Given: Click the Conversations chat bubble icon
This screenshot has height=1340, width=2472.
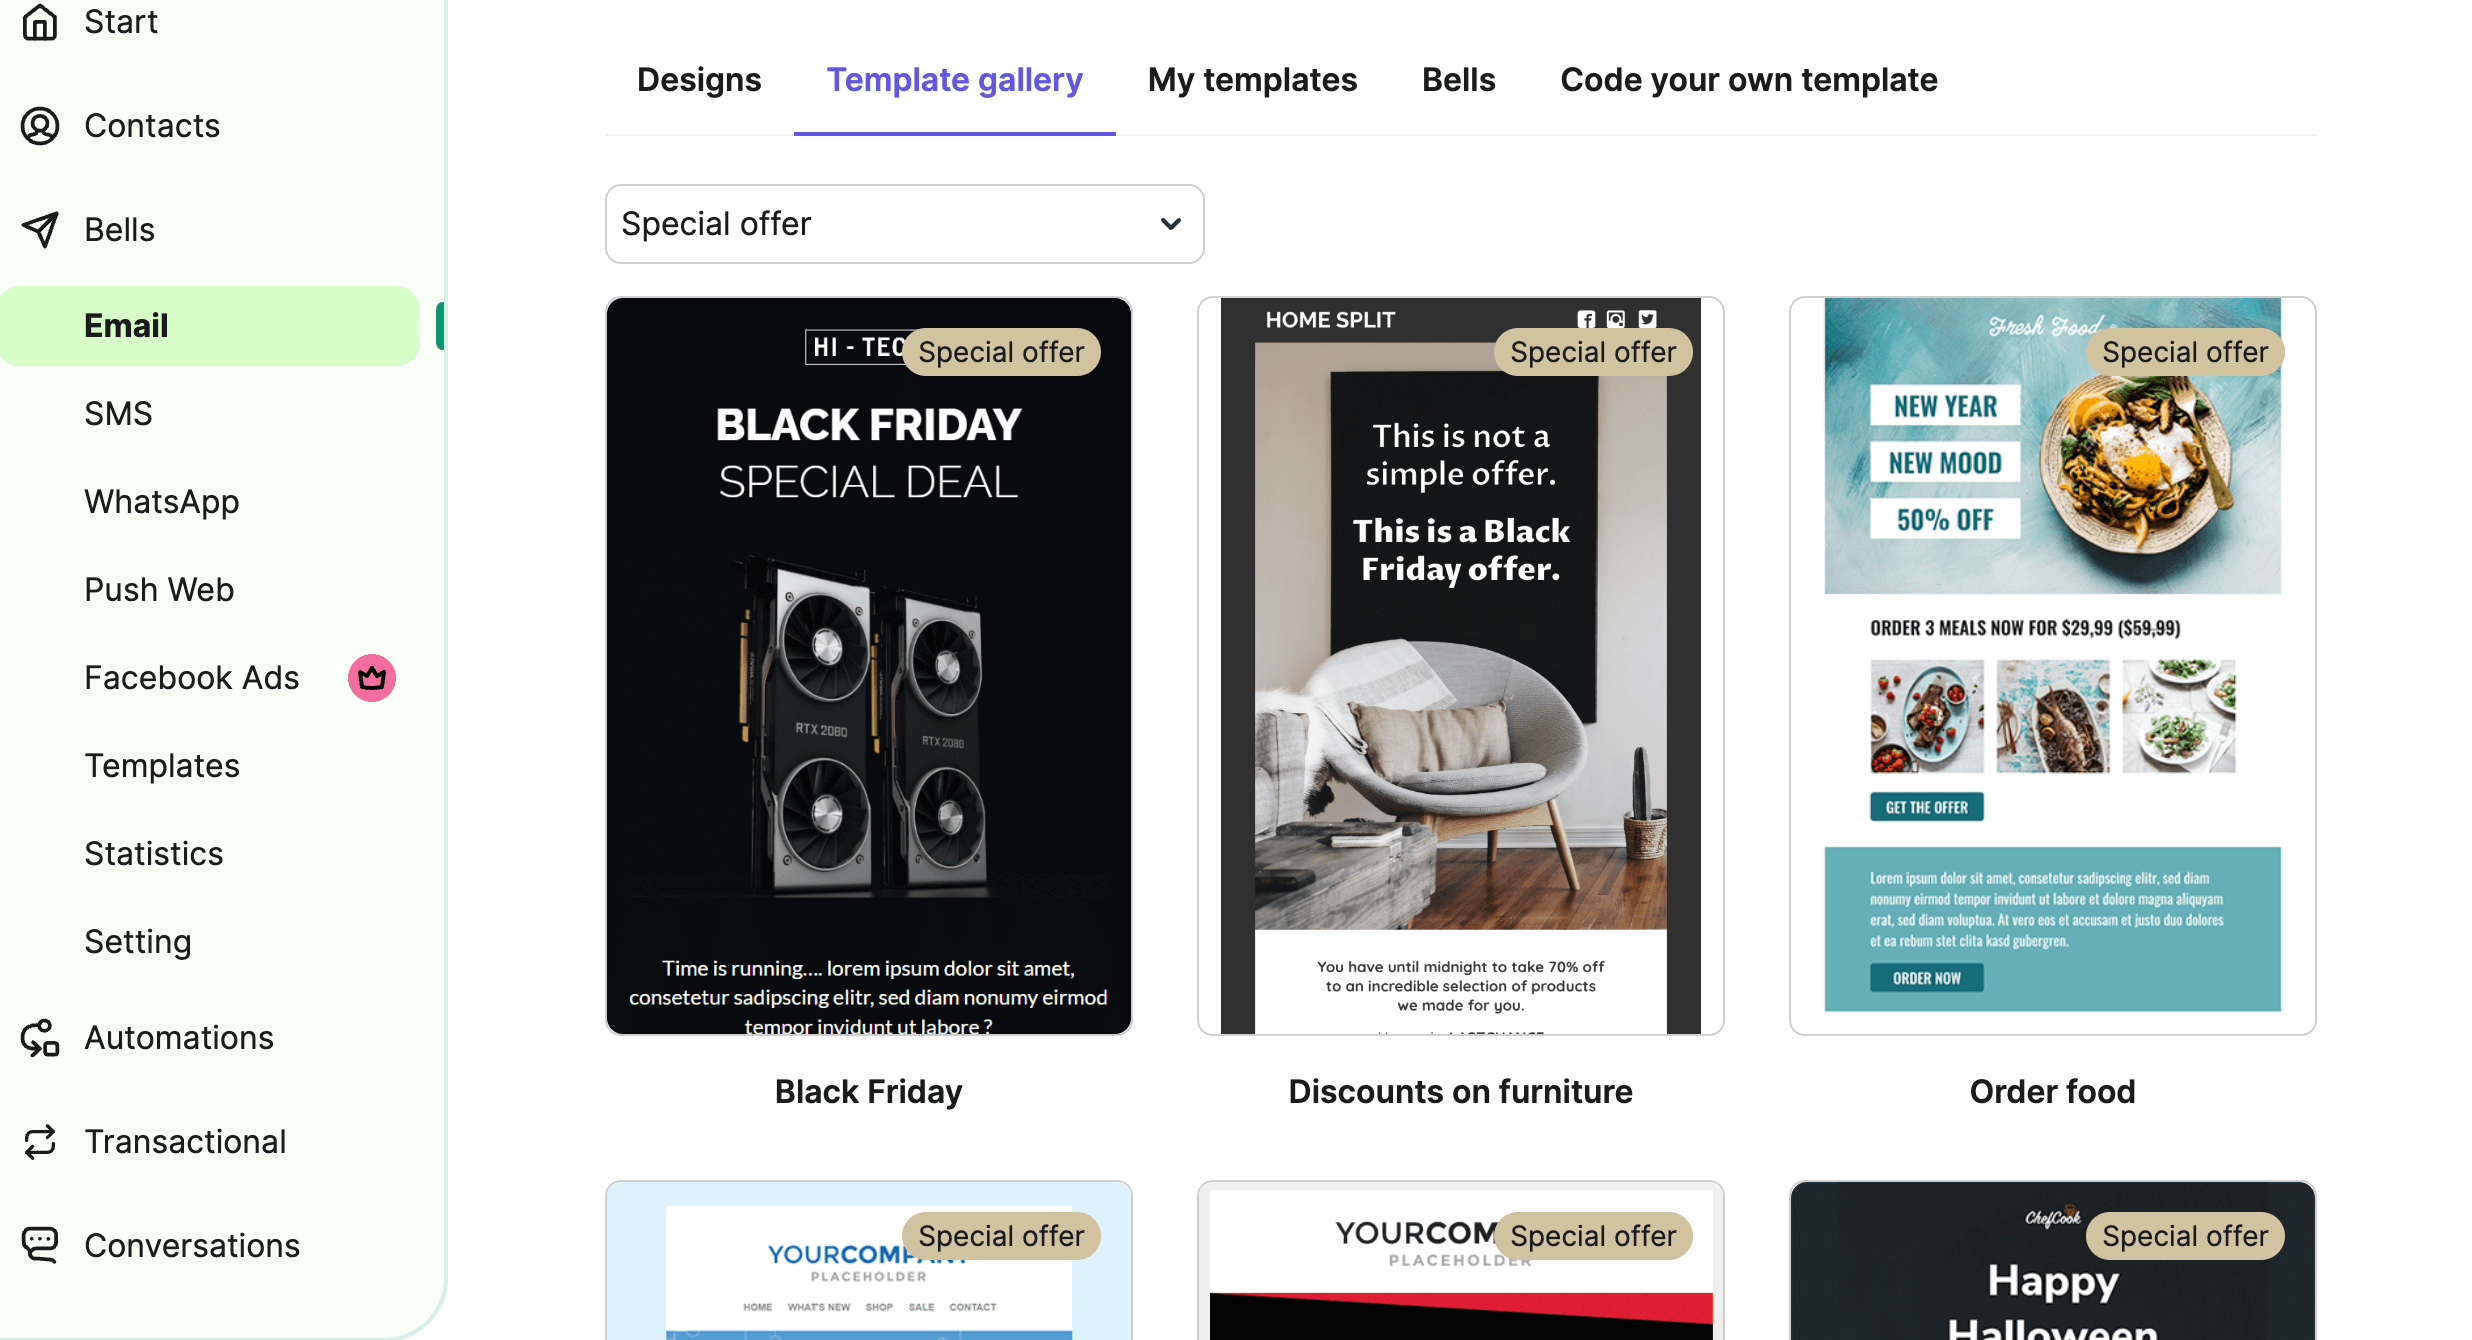Looking at the screenshot, I should coord(40,1246).
